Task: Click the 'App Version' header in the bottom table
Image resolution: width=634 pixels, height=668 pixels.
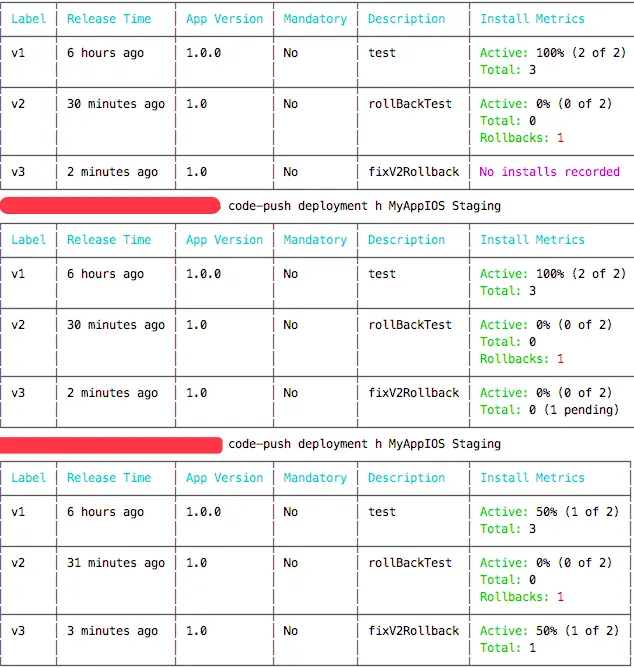Action: (x=225, y=478)
